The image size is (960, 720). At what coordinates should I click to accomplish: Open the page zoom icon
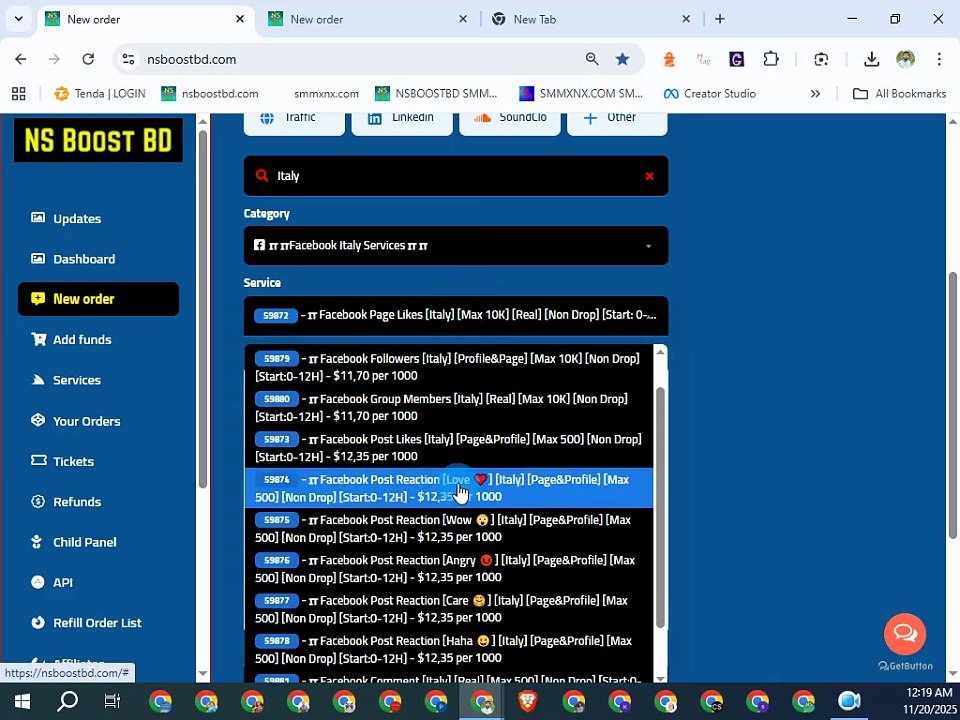tap(592, 59)
